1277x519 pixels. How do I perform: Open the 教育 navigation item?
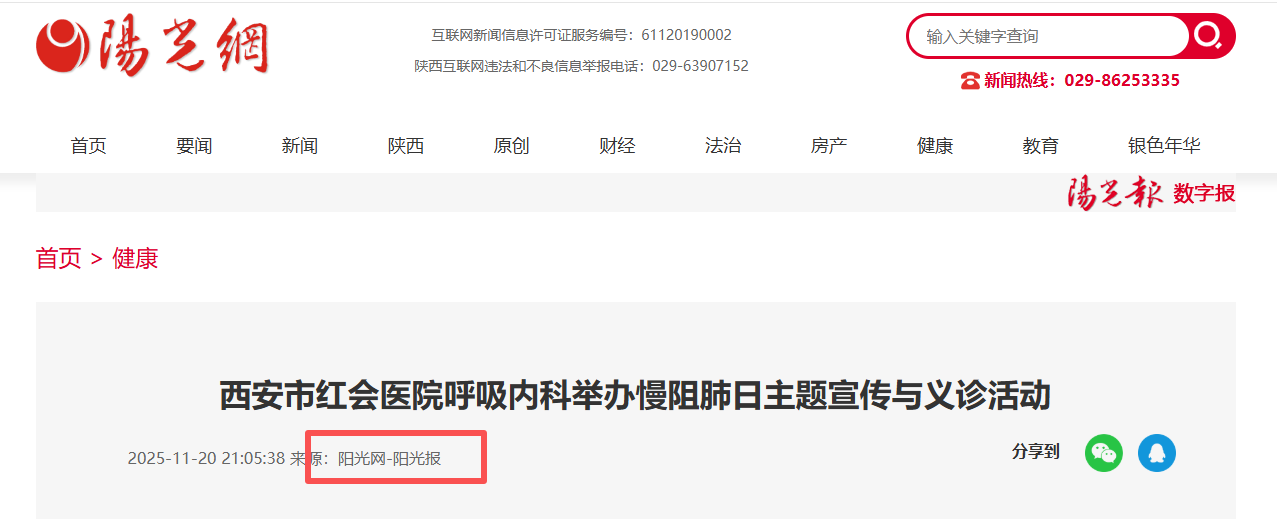[1040, 146]
